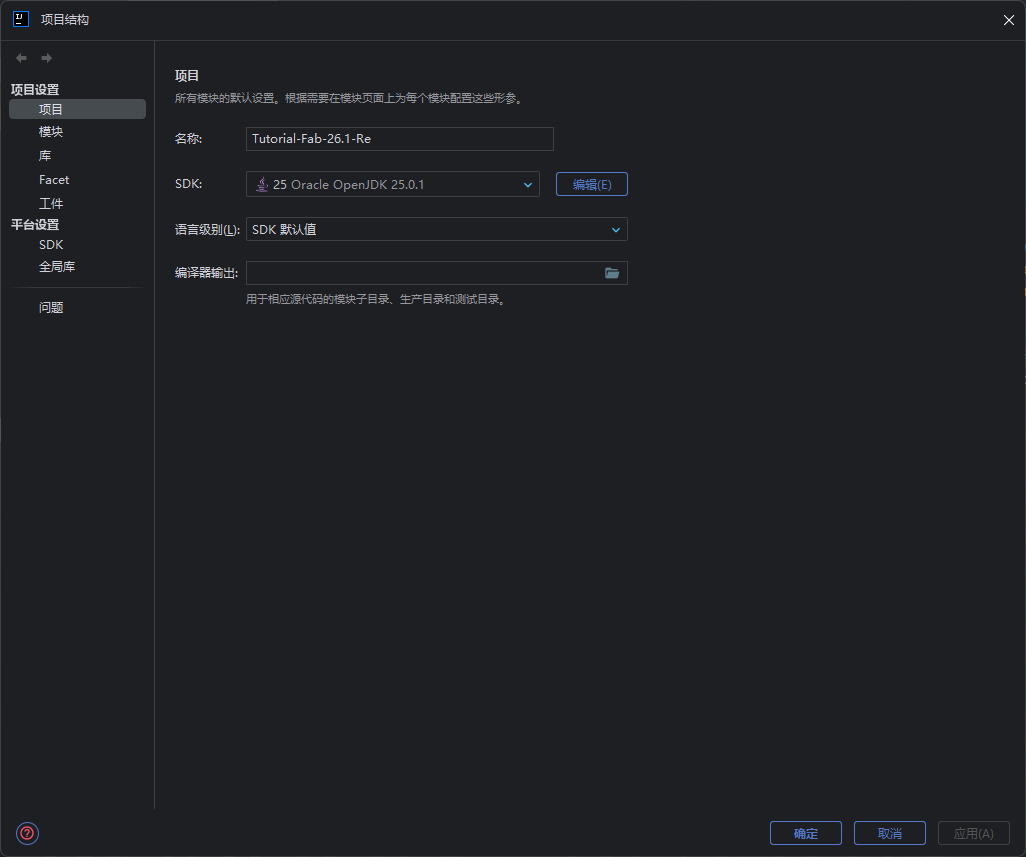Click the Java icon in SDK selector

[x=262, y=184]
